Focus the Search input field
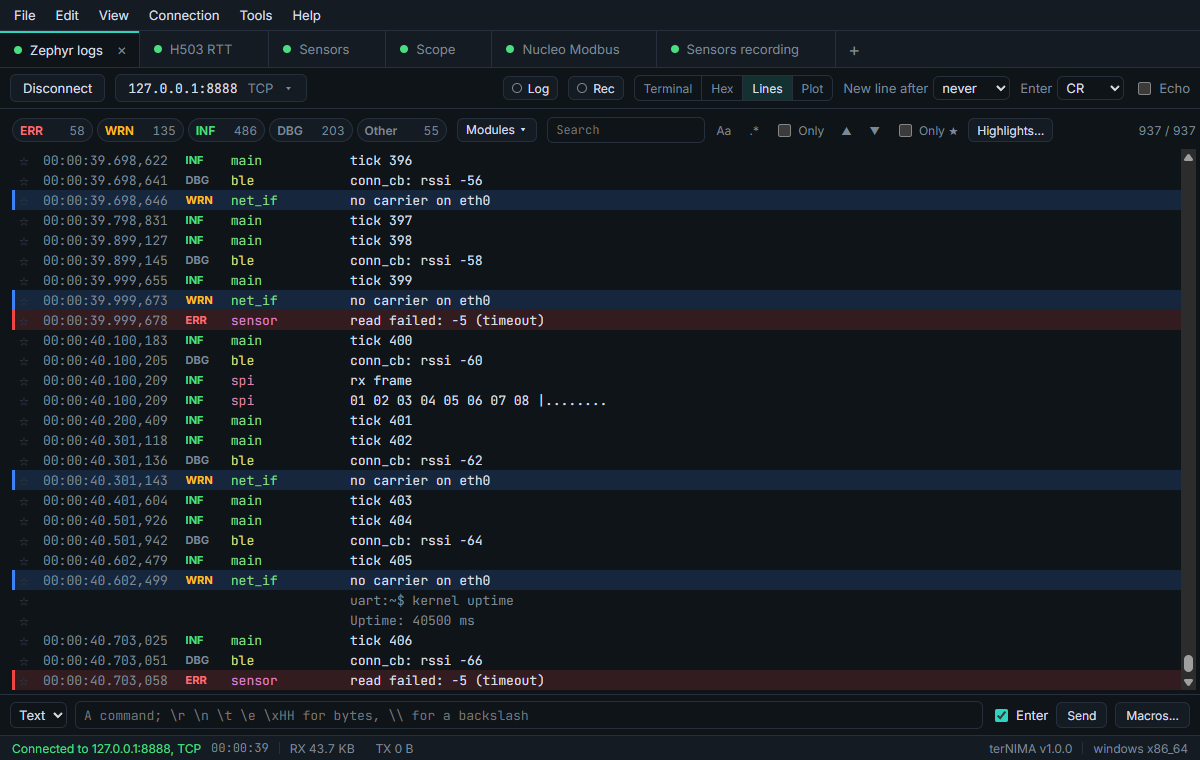 626,130
